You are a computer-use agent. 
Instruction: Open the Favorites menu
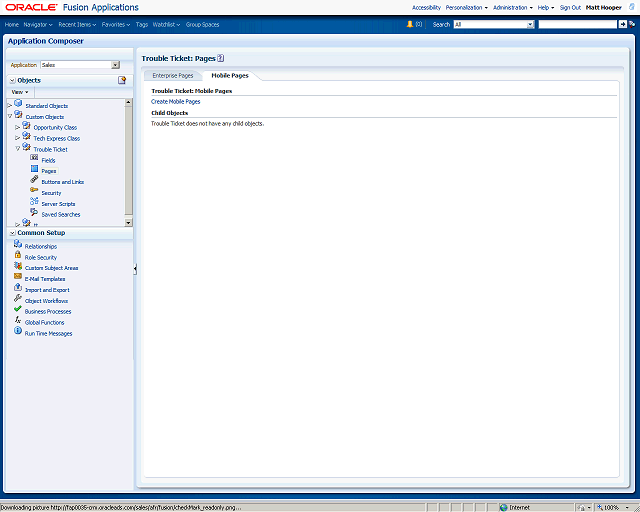click(116, 25)
